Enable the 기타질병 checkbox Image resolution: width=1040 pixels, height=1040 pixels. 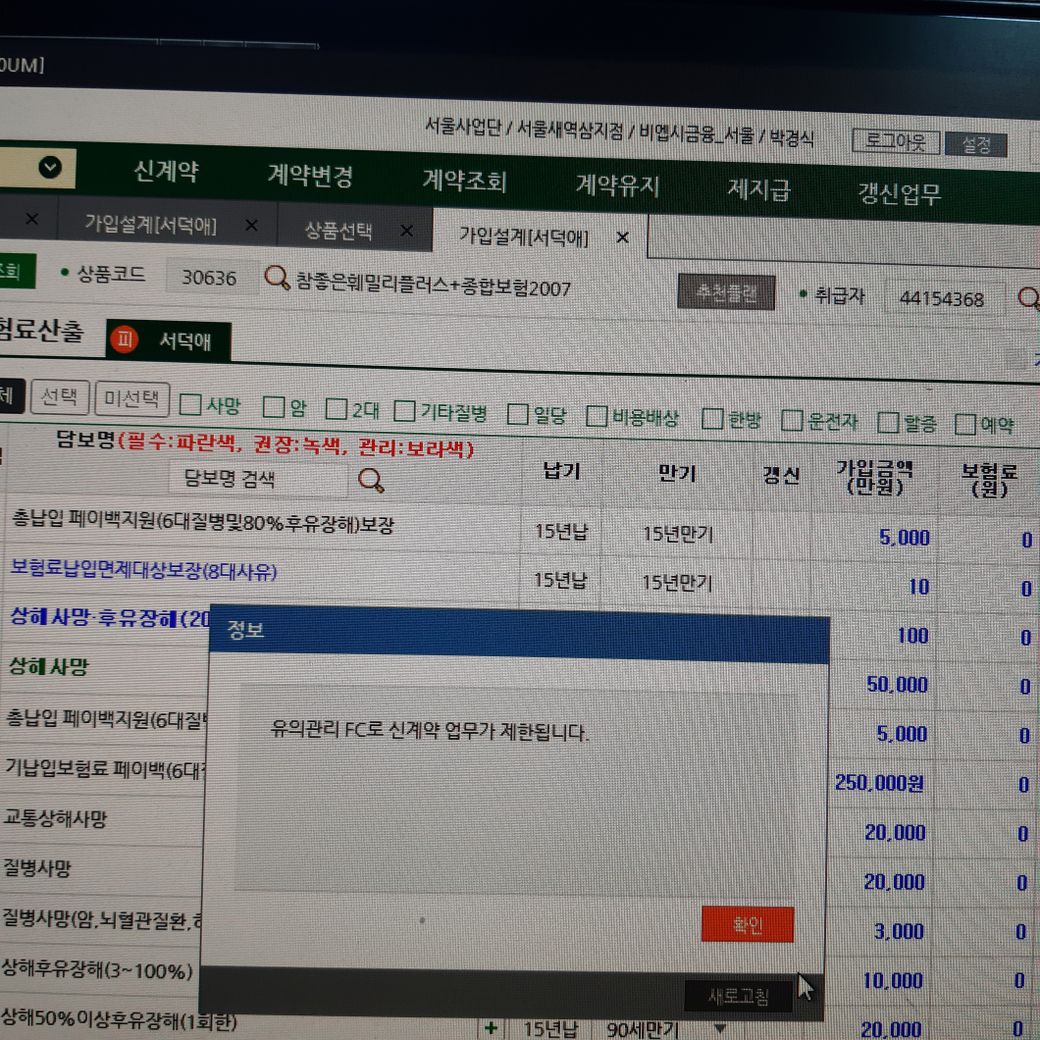tap(404, 410)
